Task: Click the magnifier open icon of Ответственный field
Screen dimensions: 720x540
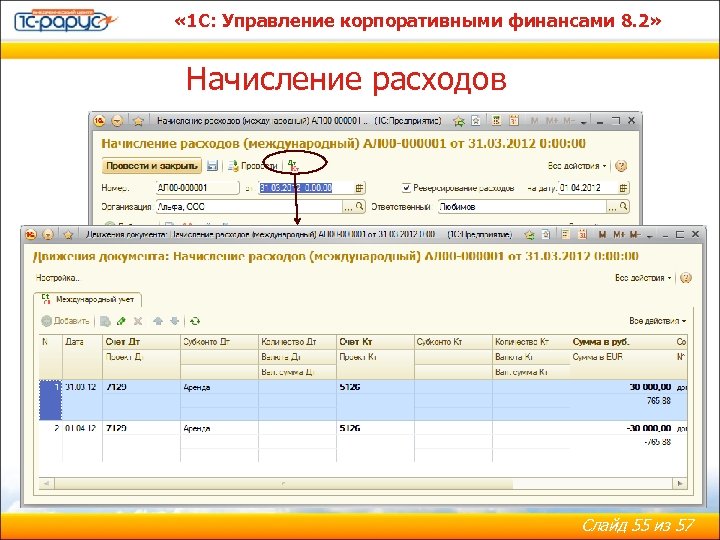Action: pyautogui.click(x=623, y=207)
